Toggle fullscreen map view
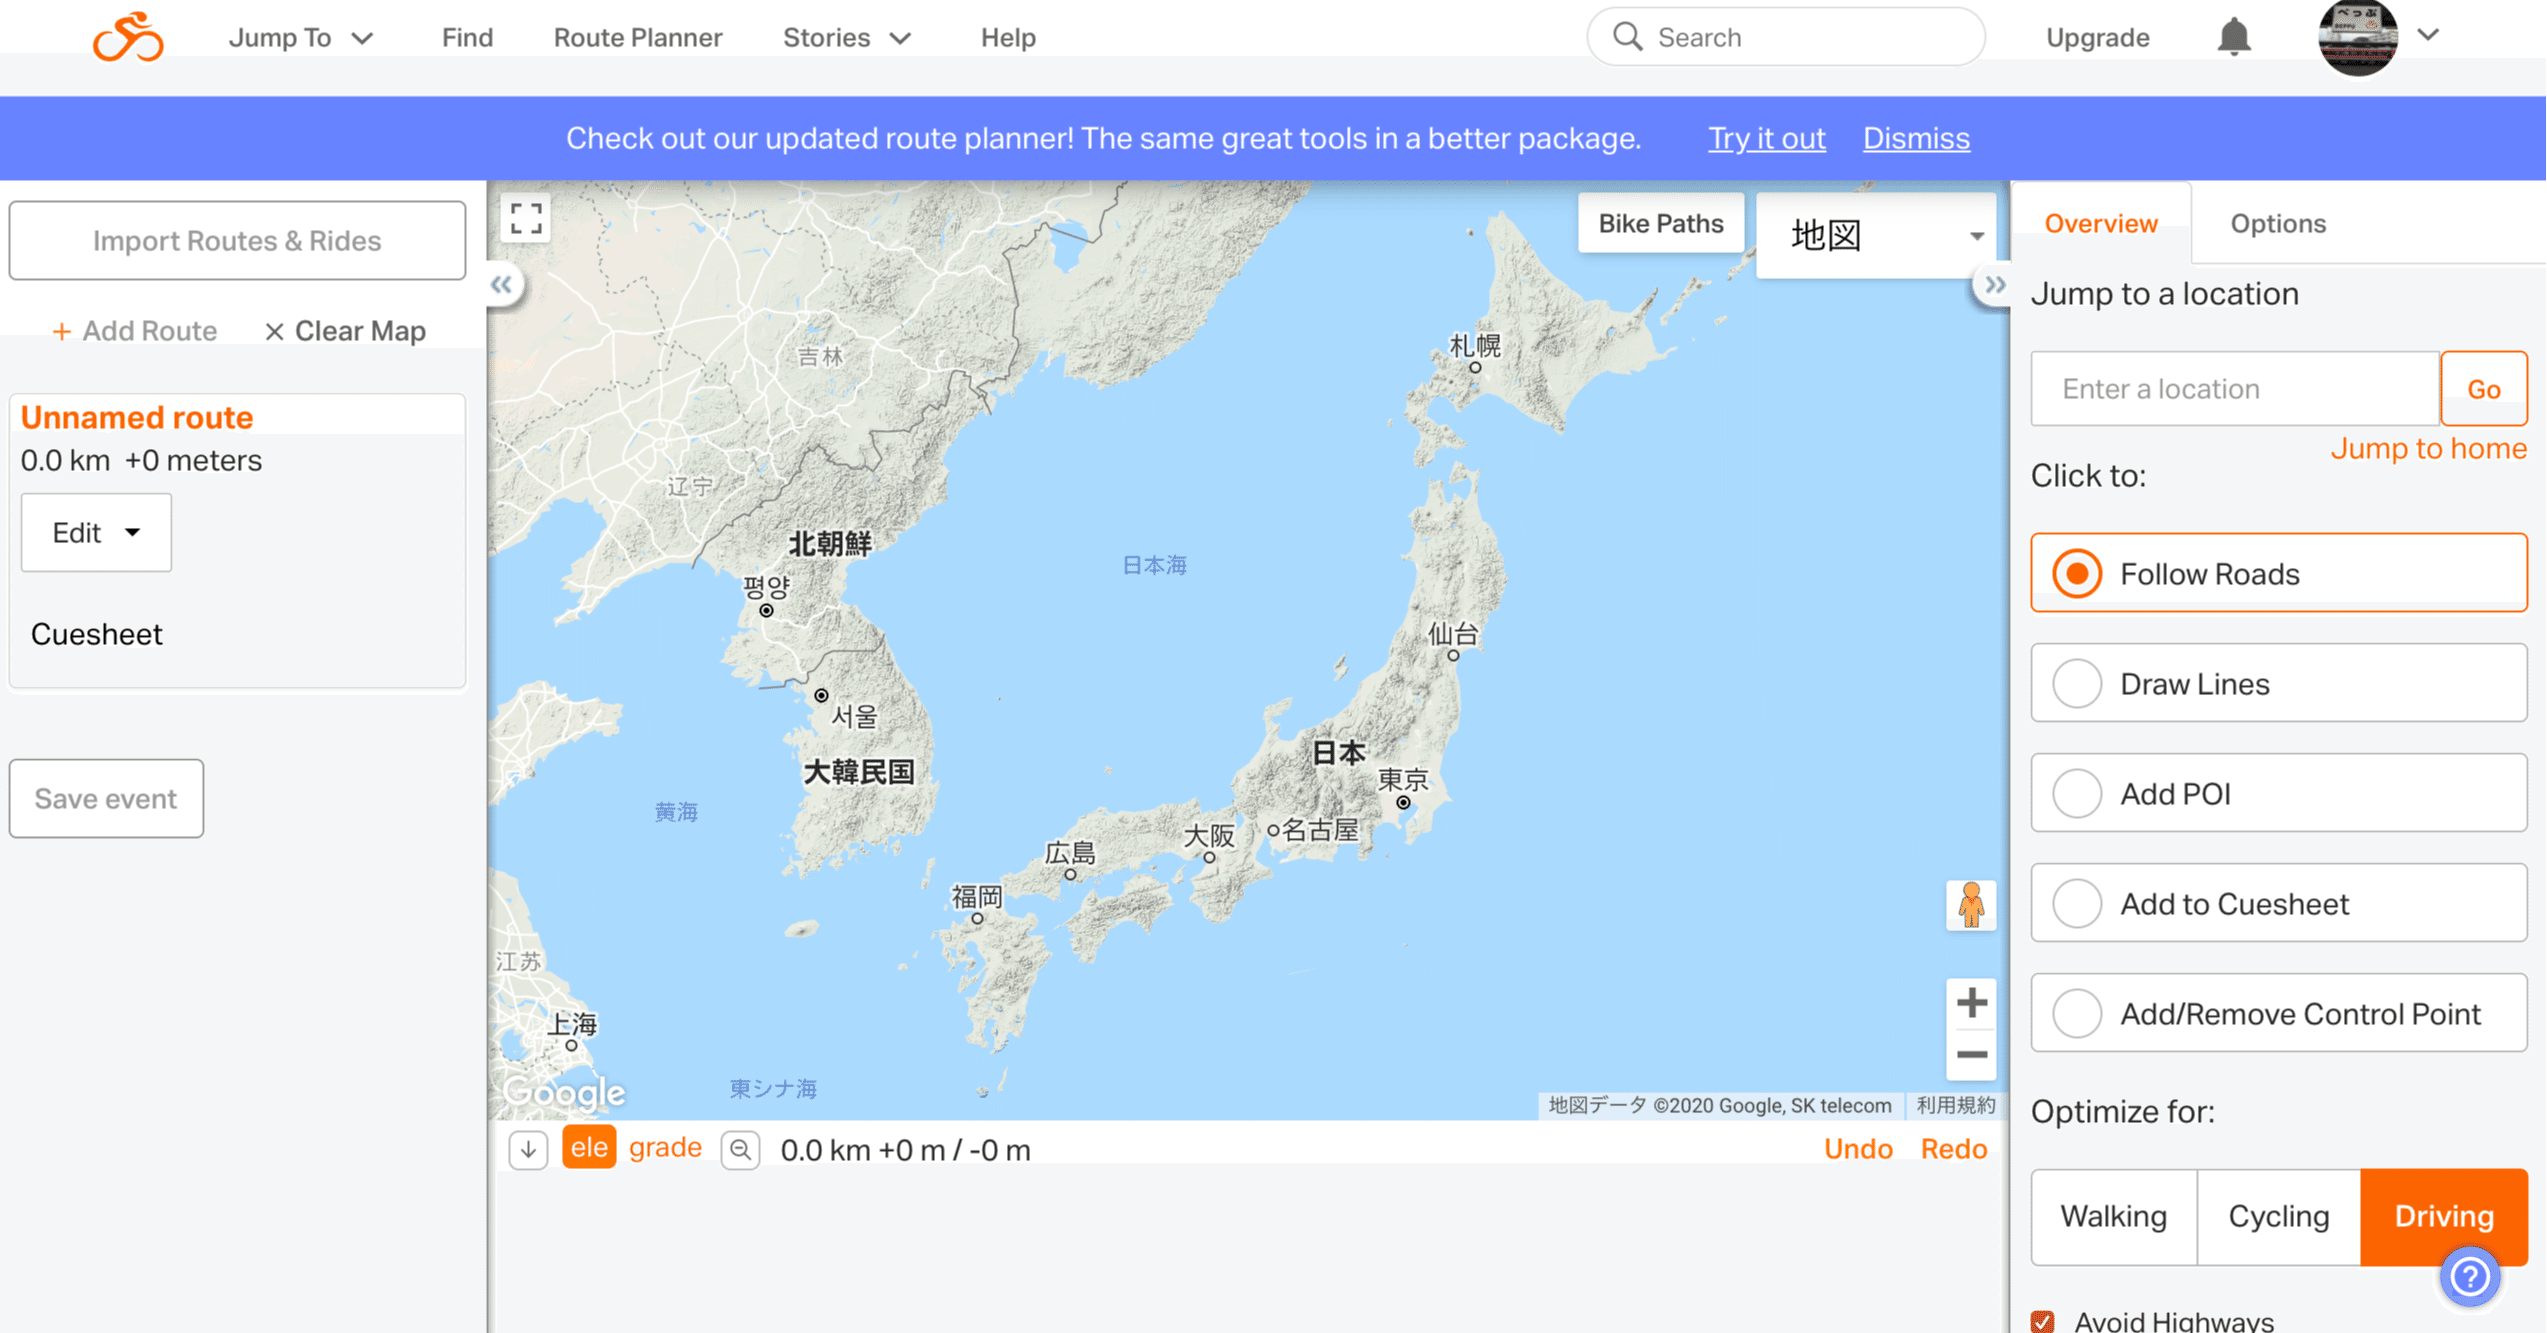 526,218
